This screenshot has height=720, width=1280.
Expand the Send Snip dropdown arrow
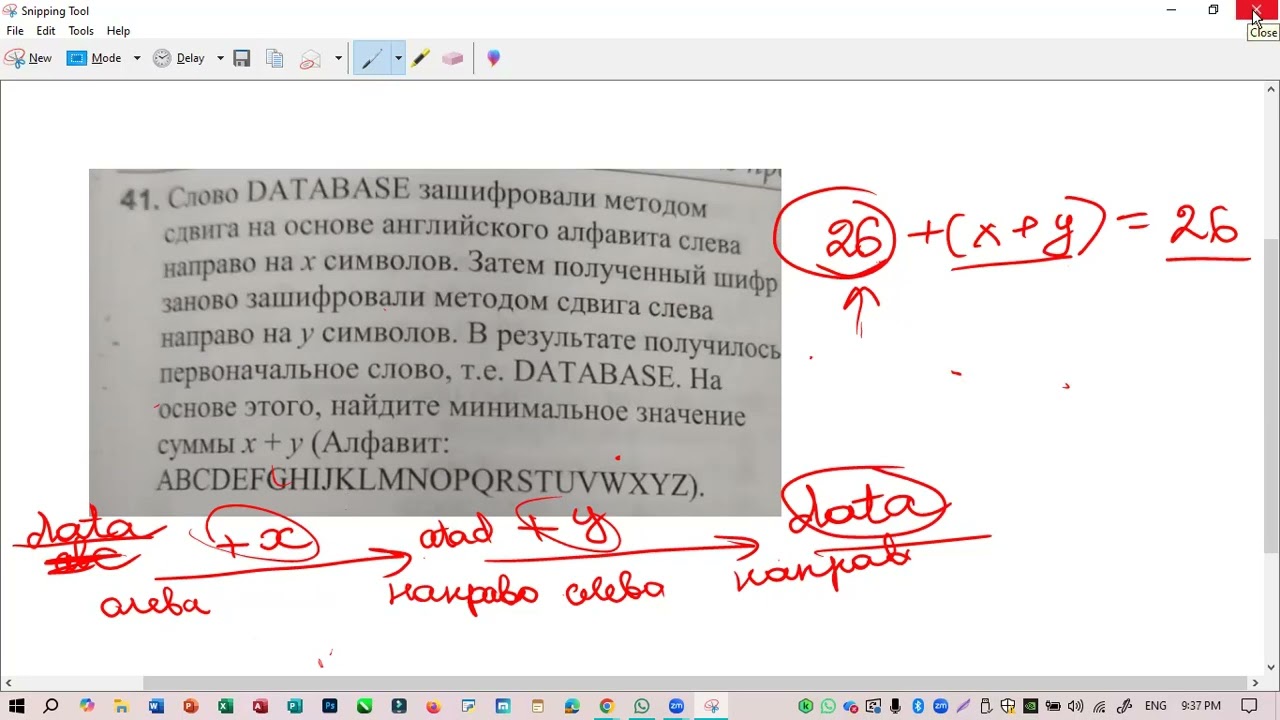click(x=338, y=58)
